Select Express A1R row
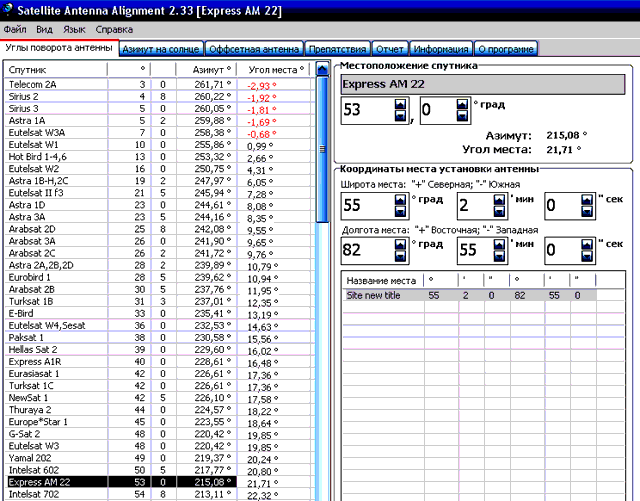 click(x=159, y=362)
